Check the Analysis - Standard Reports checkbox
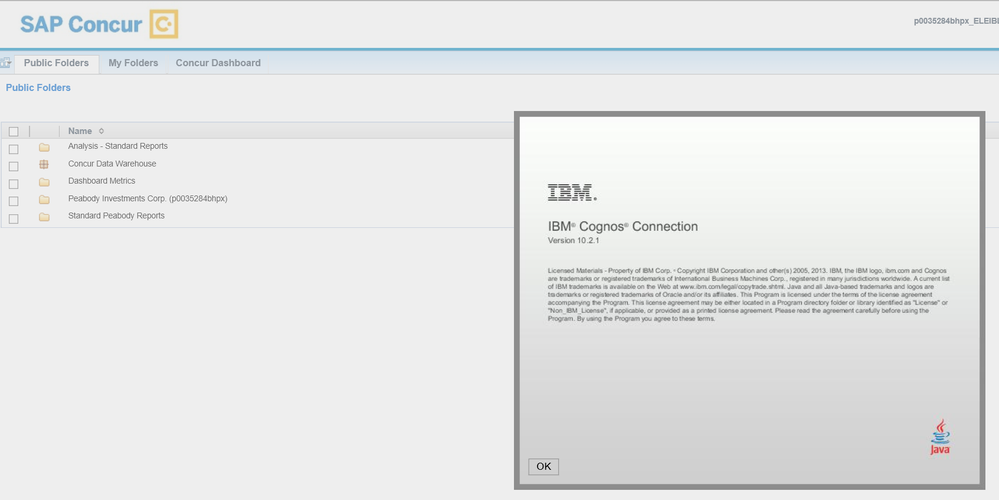999x500 pixels. tap(13, 149)
